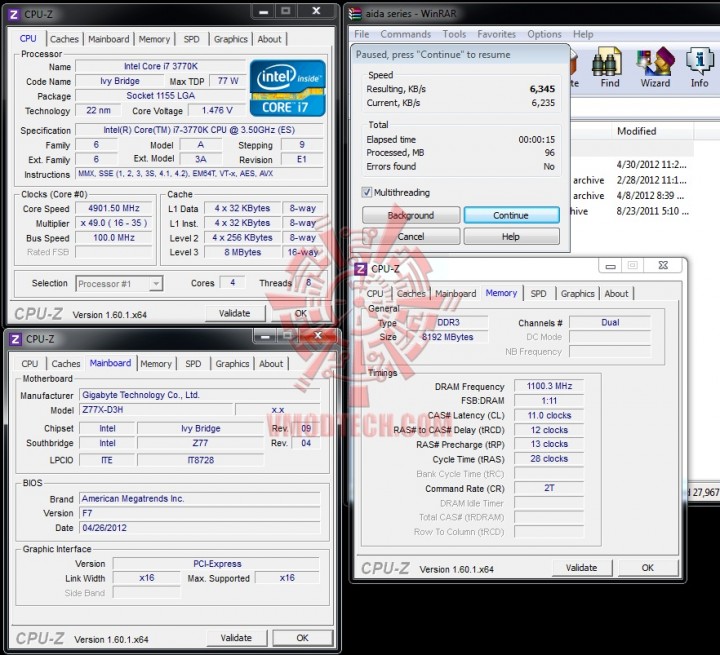720x655 pixels.
Task: Click Validate in Memory CPU-Z window
Action: click(x=581, y=568)
